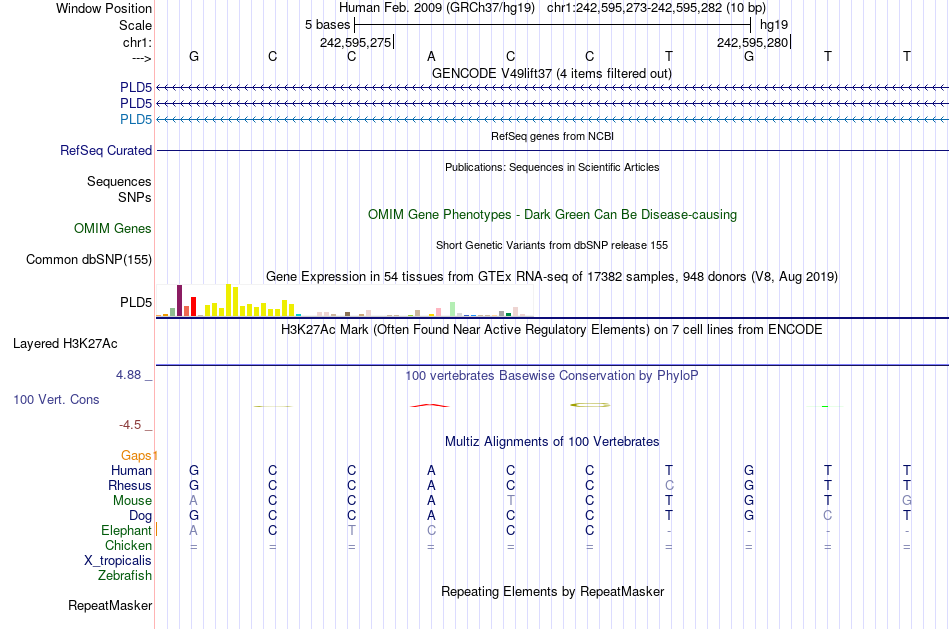This screenshot has width=950, height=629.
Task: Select the X_tropicalis alignment row label
Action: tap(118, 561)
